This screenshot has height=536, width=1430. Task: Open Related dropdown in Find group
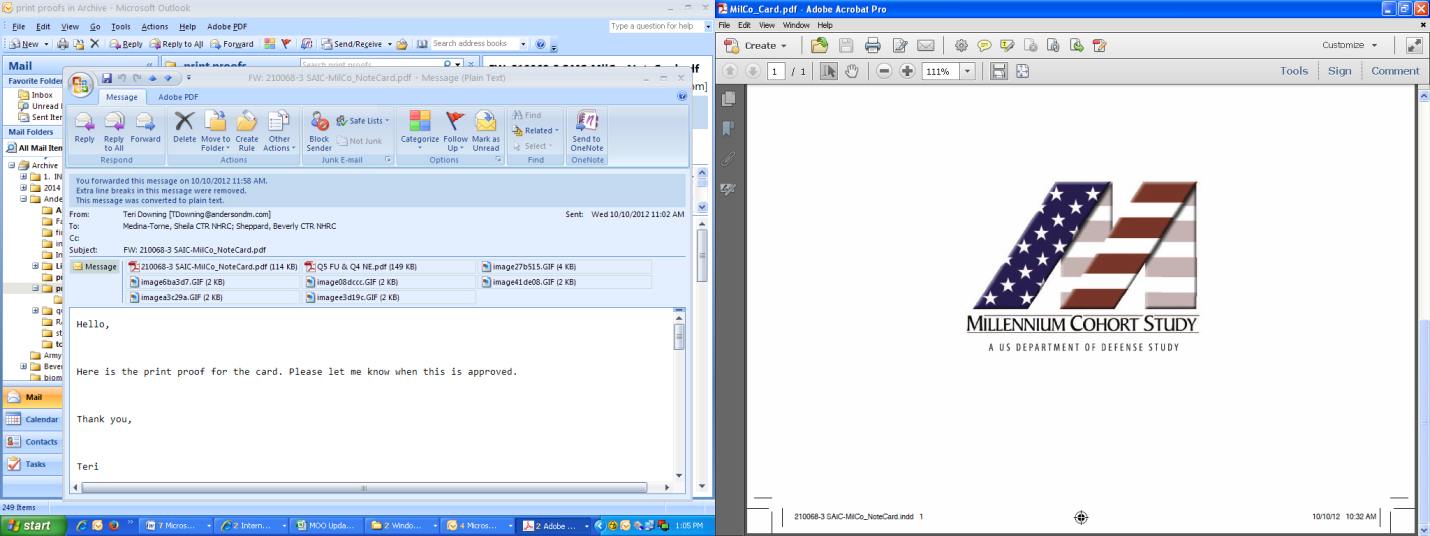[x=536, y=130]
